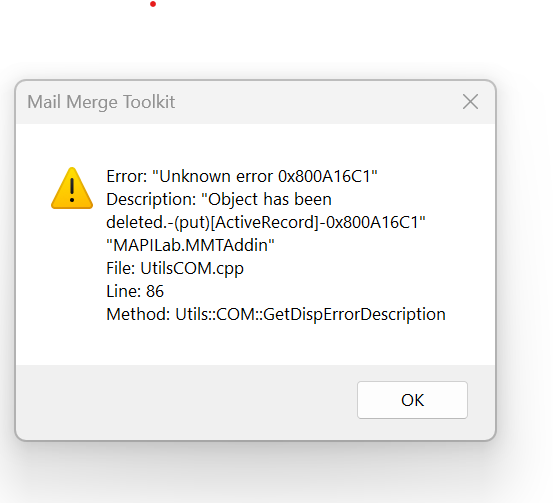The width and height of the screenshot is (553, 503).
Task: Click the "Error:" label at the start
Action: click(127, 176)
